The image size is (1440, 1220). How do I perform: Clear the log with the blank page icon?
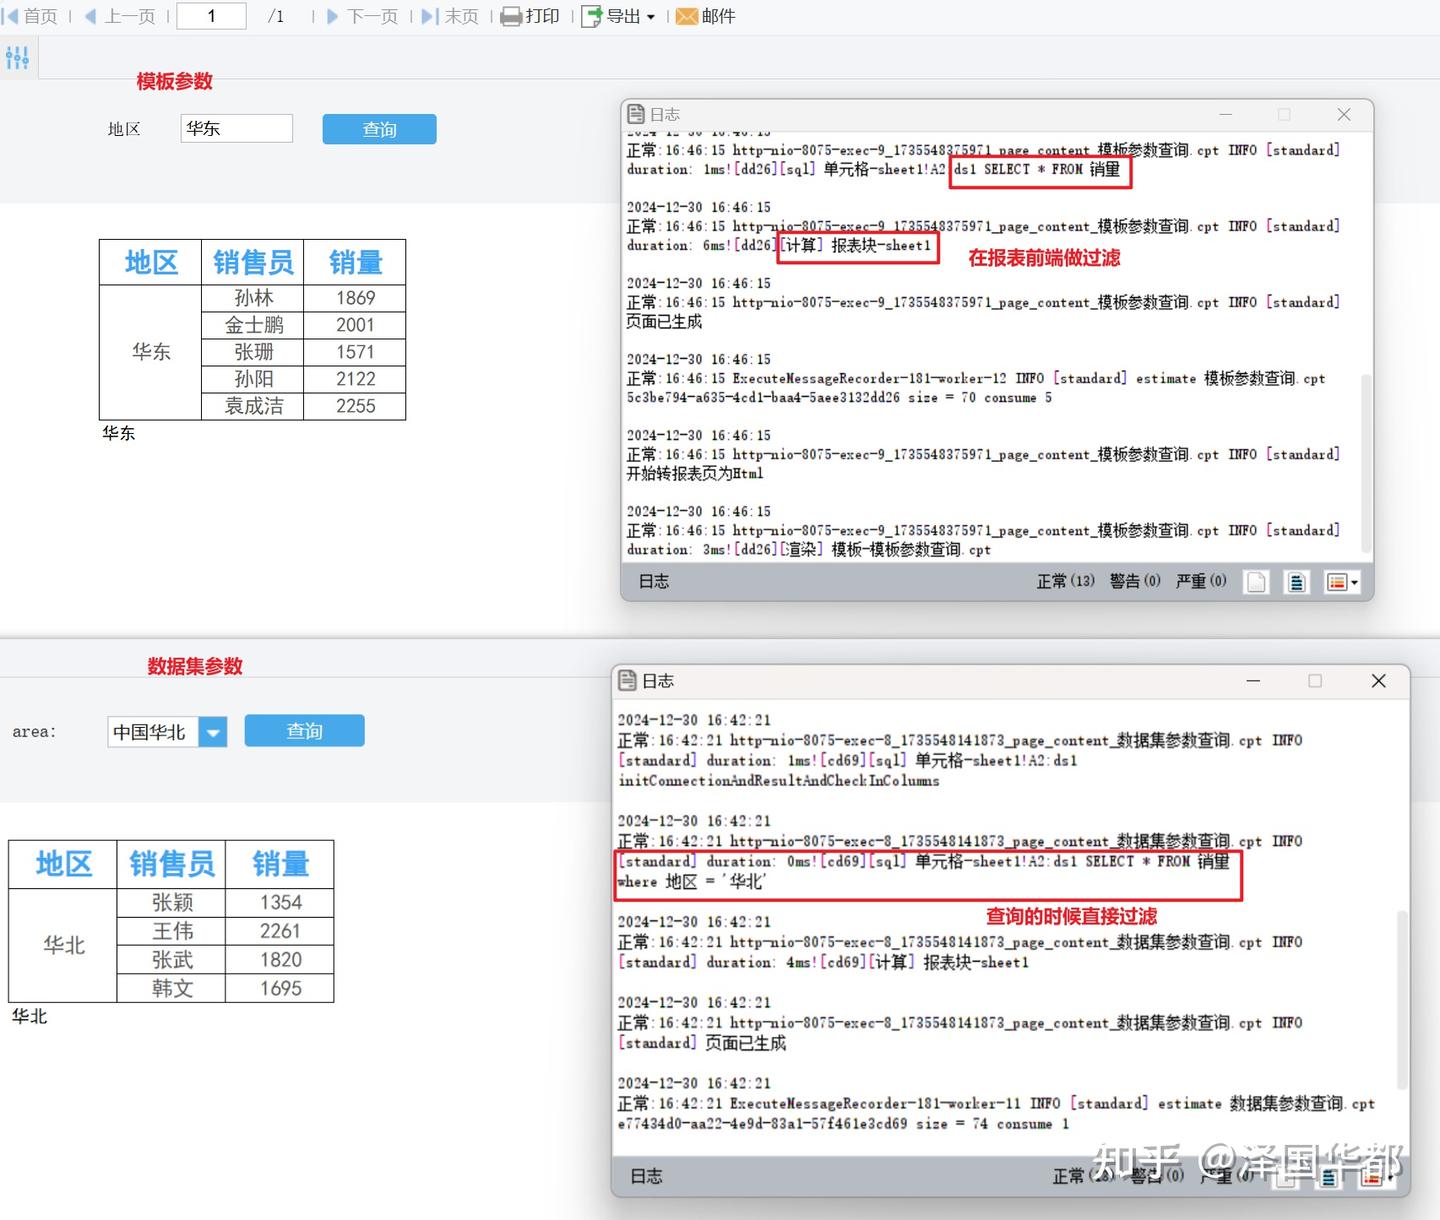coord(1255,581)
